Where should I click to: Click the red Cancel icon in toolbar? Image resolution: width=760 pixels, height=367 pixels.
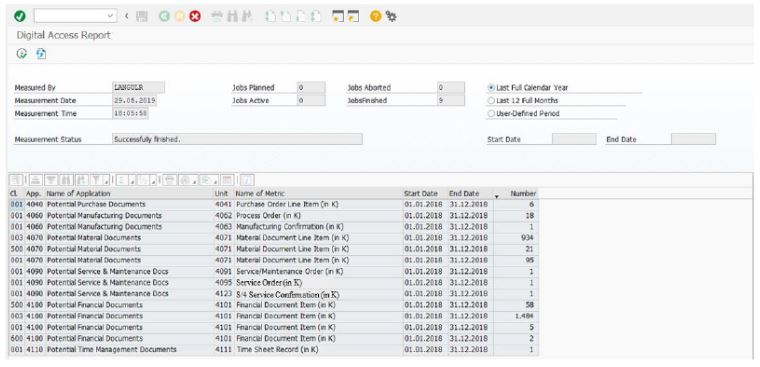click(195, 16)
